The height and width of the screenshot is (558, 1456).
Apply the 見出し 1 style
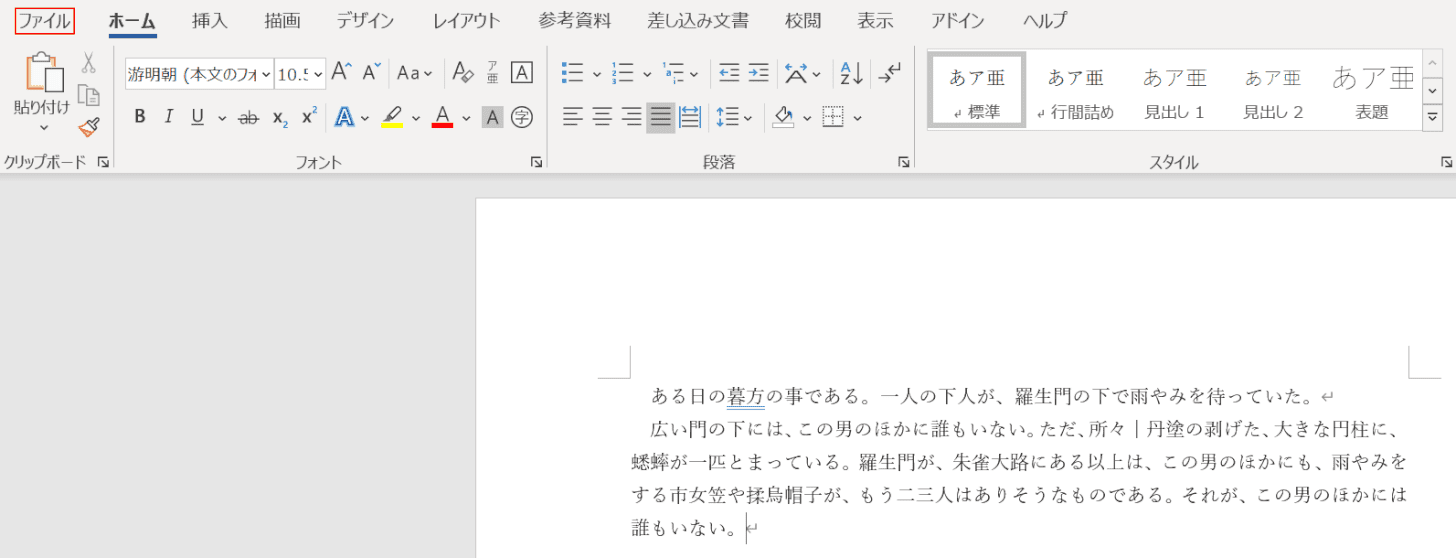click(1174, 90)
